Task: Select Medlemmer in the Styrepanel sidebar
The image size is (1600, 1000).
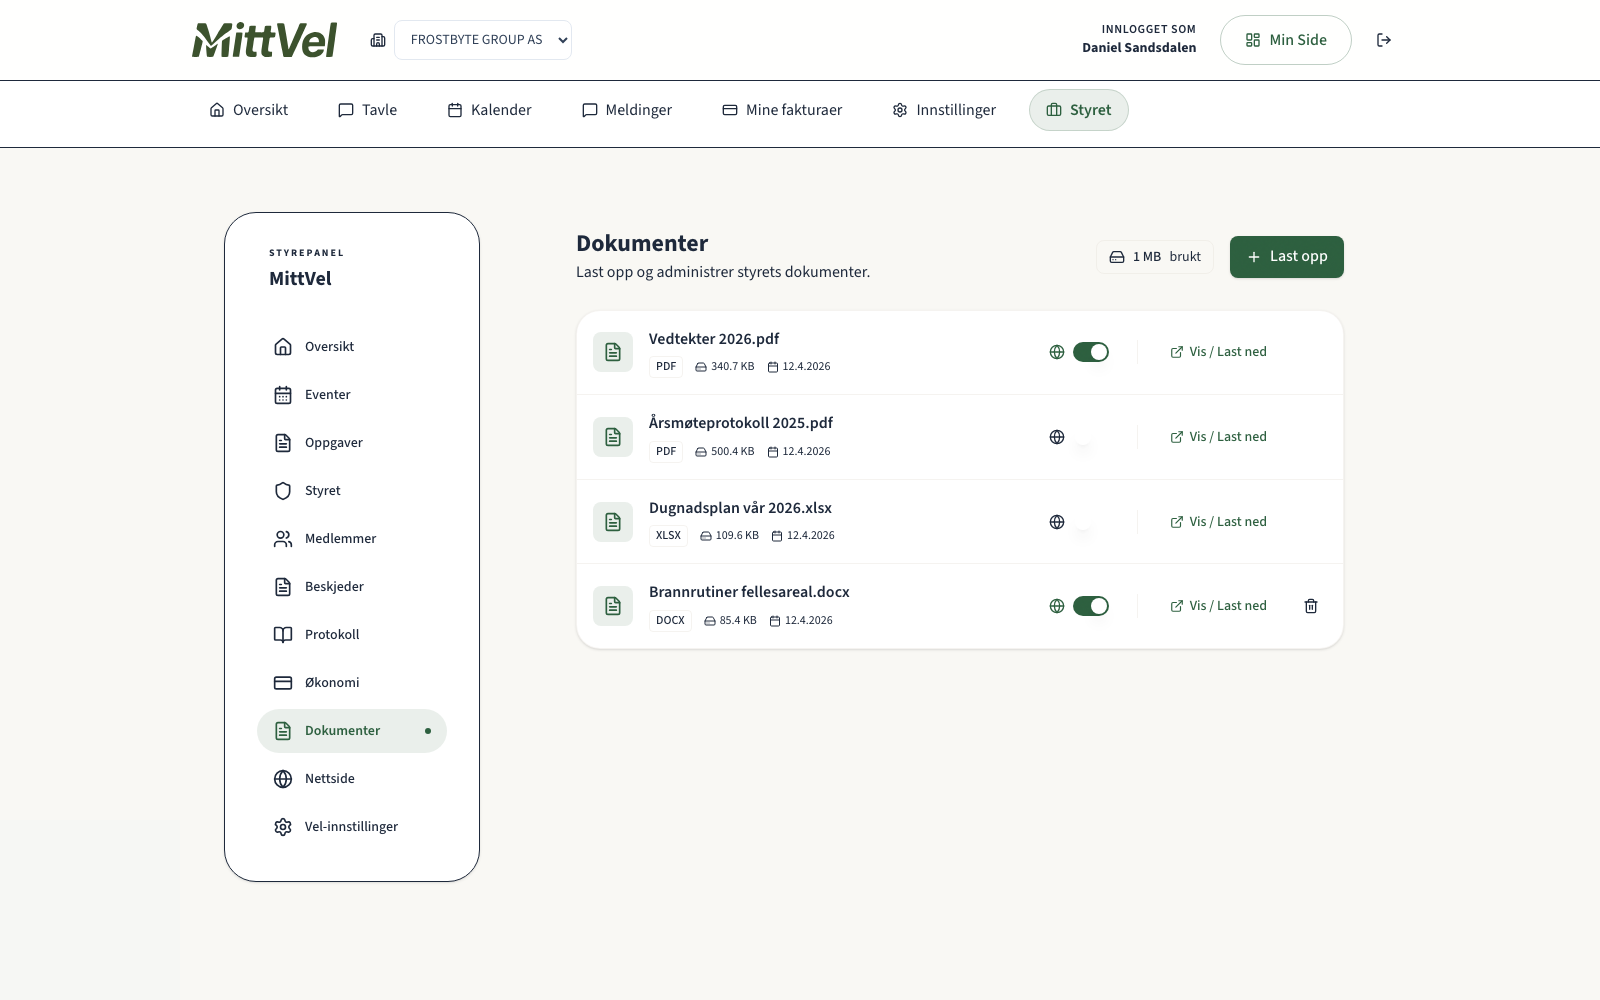Action: point(340,539)
